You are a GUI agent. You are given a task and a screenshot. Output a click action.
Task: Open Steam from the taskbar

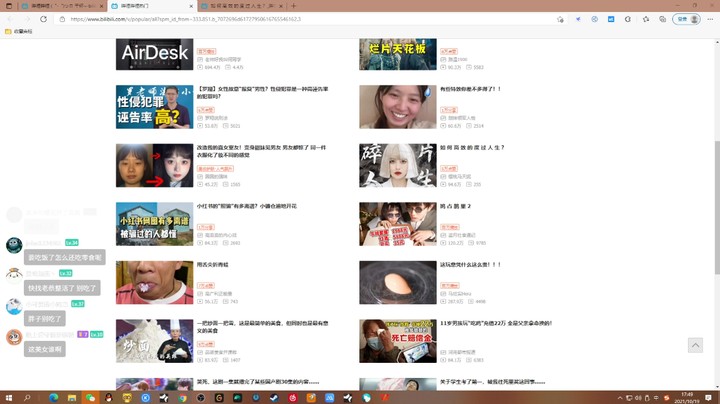pyautogui.click(x=274, y=398)
